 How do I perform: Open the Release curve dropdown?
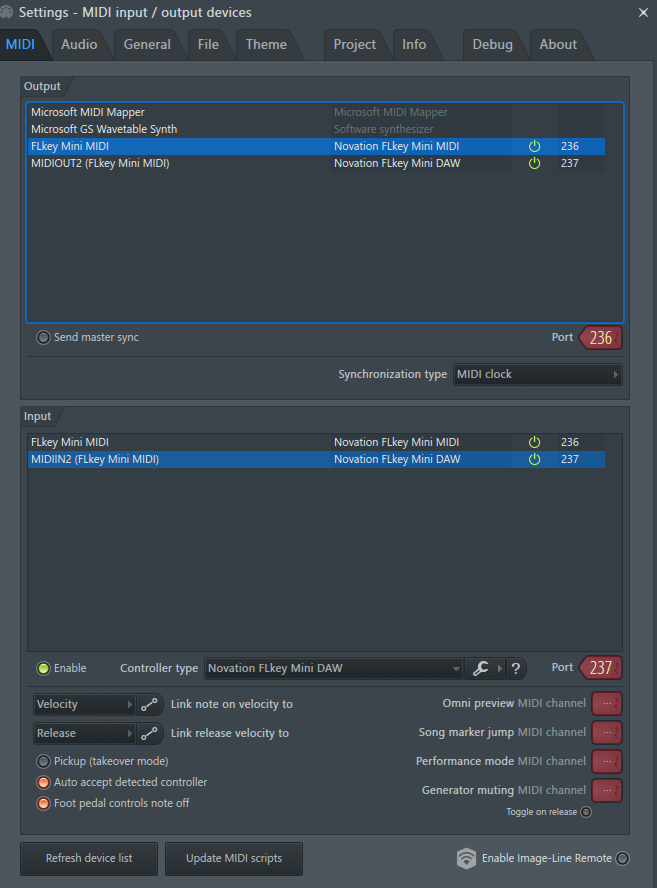point(84,733)
